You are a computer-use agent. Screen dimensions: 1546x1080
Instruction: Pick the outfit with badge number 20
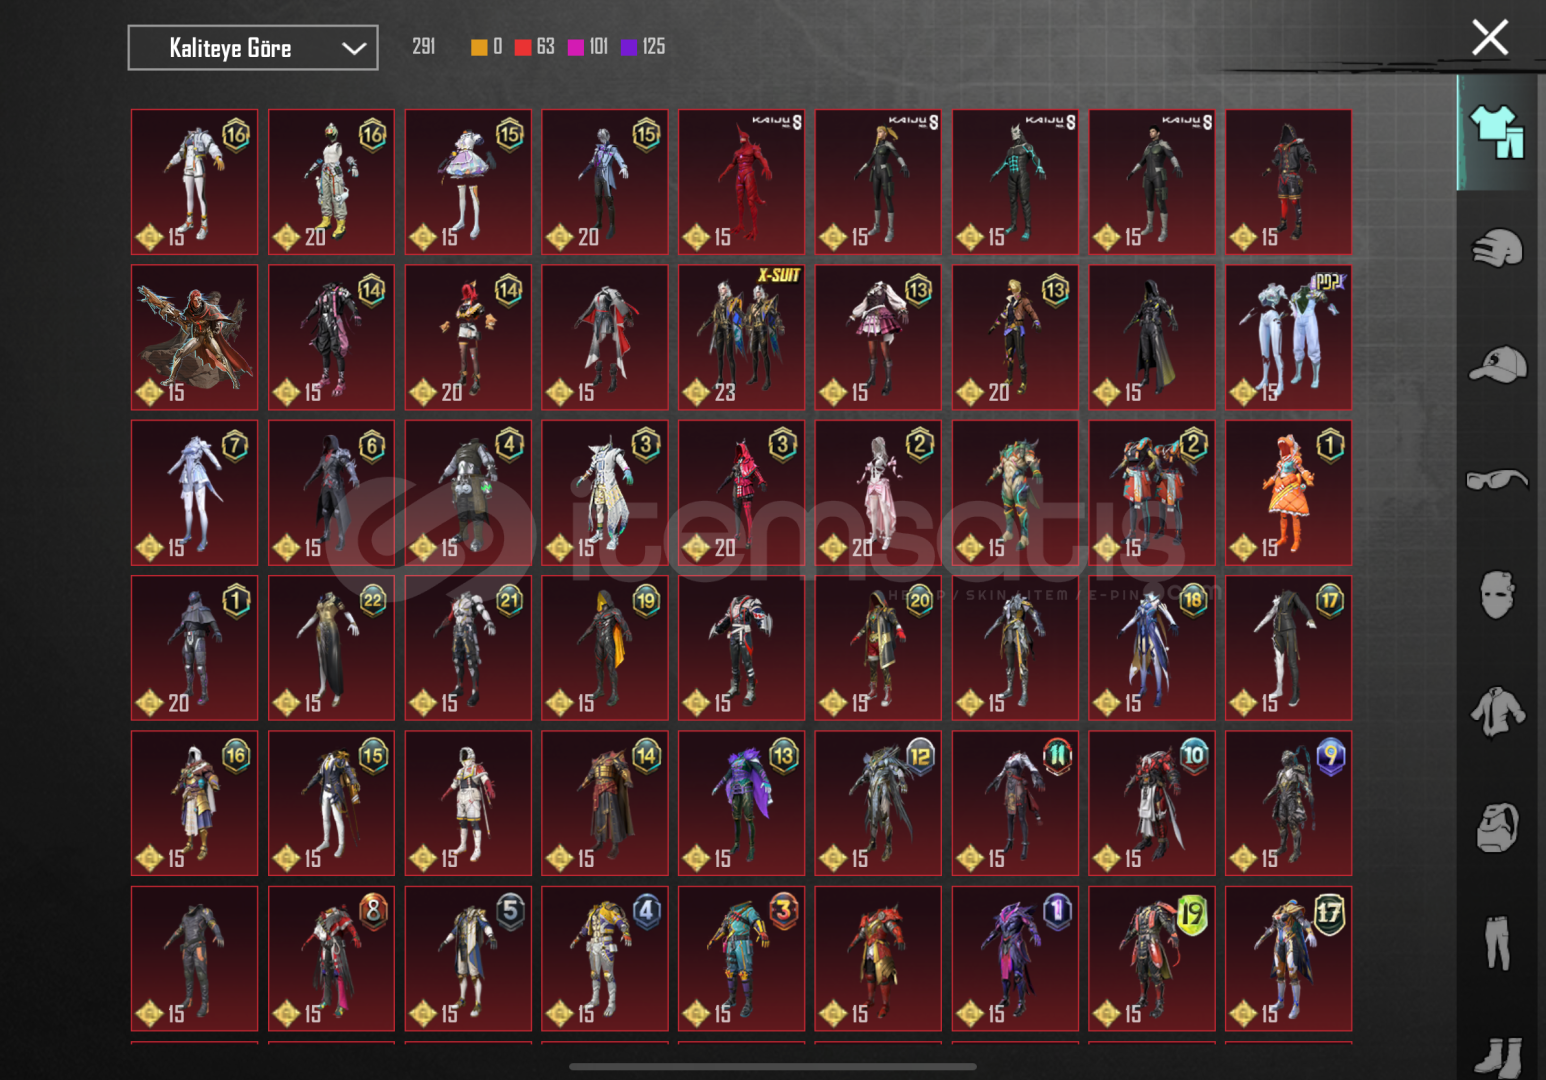[x=878, y=648]
